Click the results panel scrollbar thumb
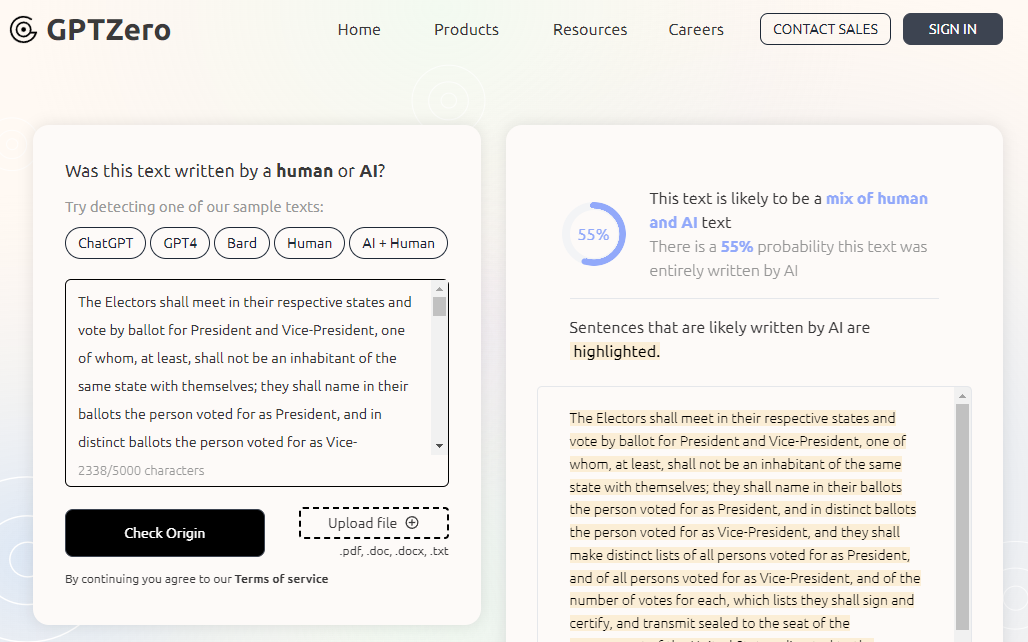 click(x=962, y=517)
